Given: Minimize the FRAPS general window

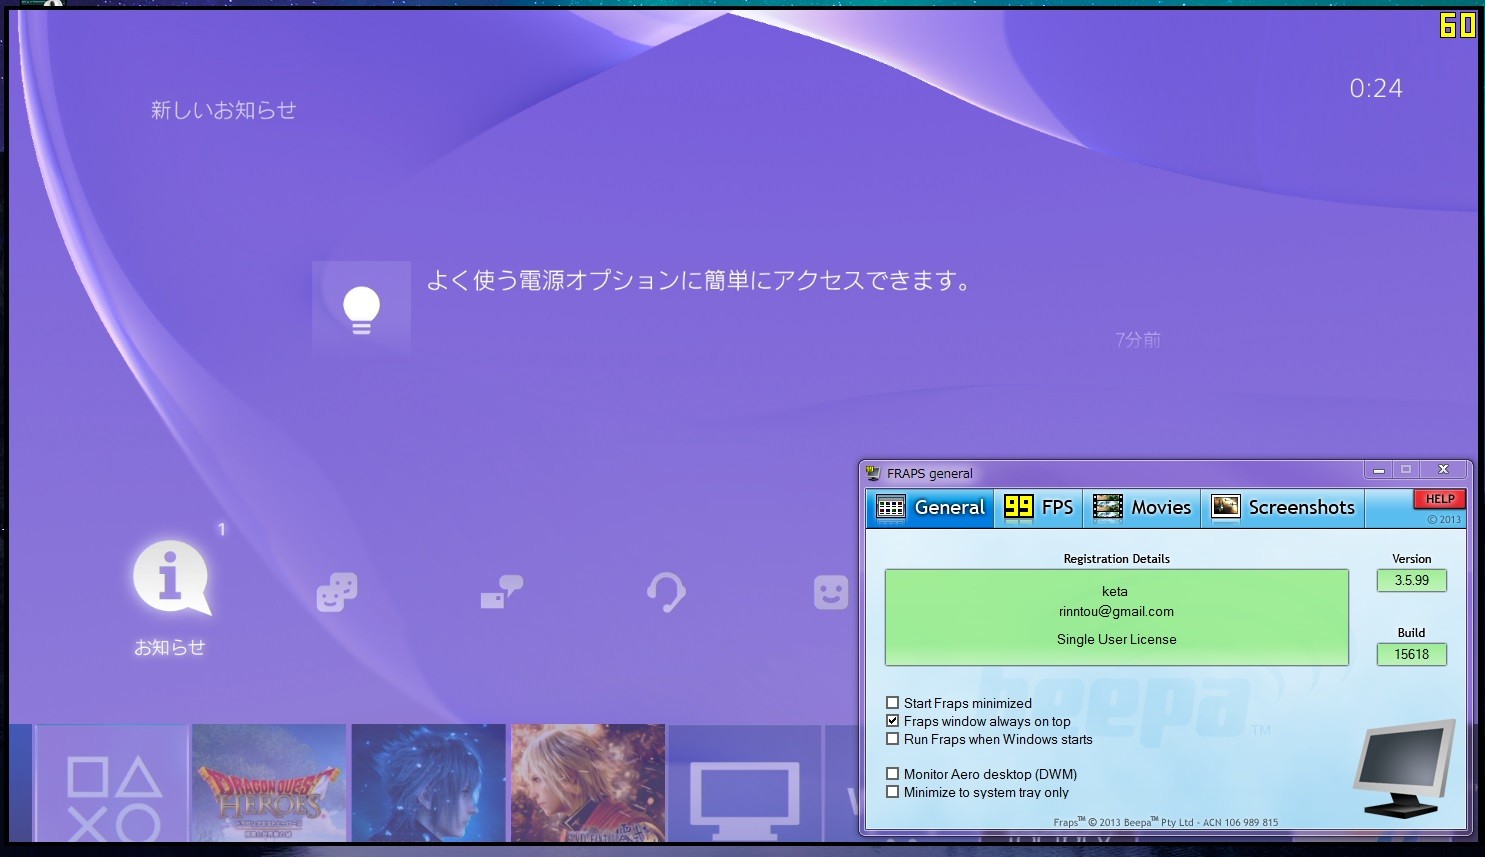Looking at the screenshot, I should coord(1379,470).
